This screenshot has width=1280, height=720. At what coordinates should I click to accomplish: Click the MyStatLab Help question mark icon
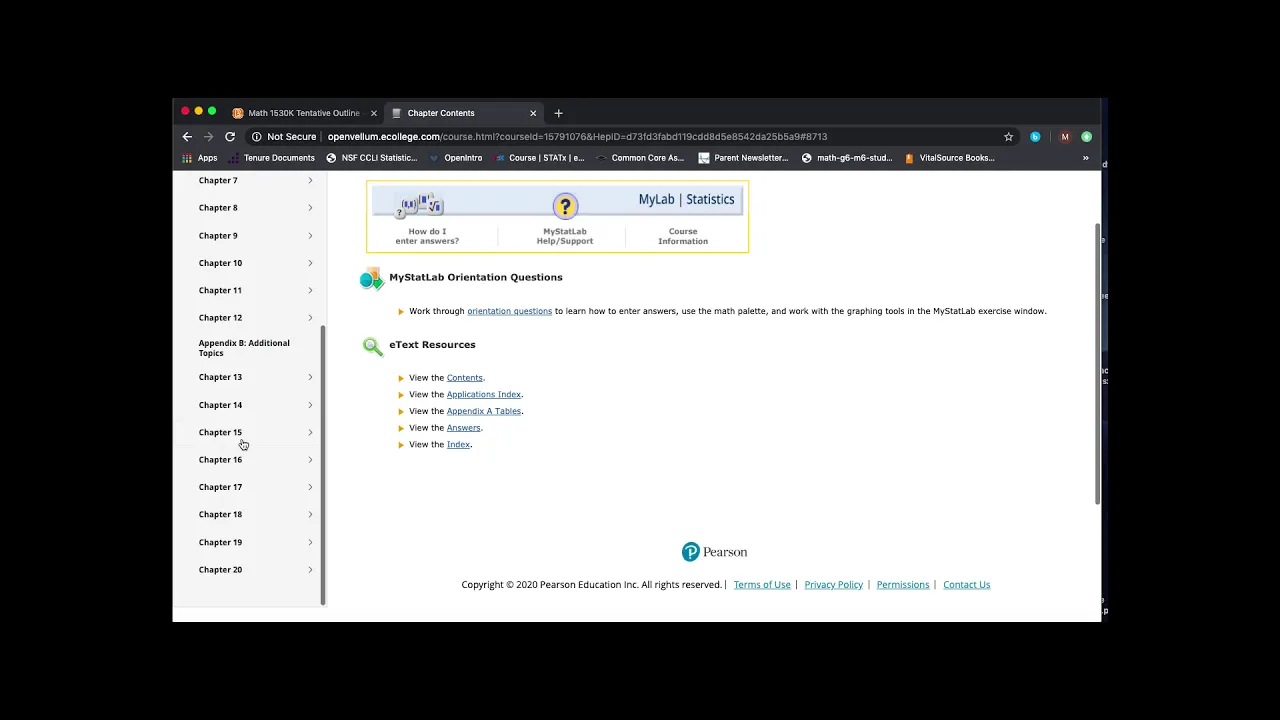point(565,207)
